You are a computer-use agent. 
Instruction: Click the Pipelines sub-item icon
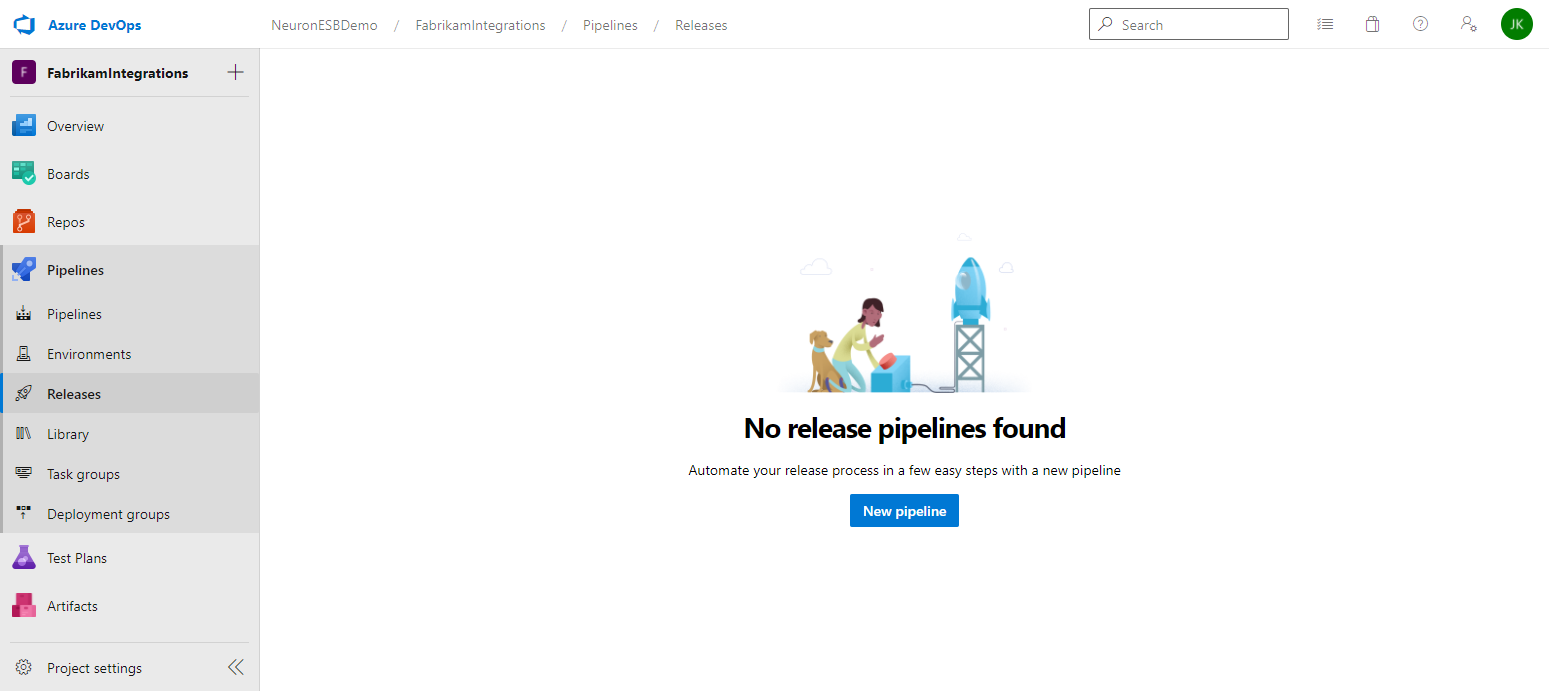[x=24, y=314]
